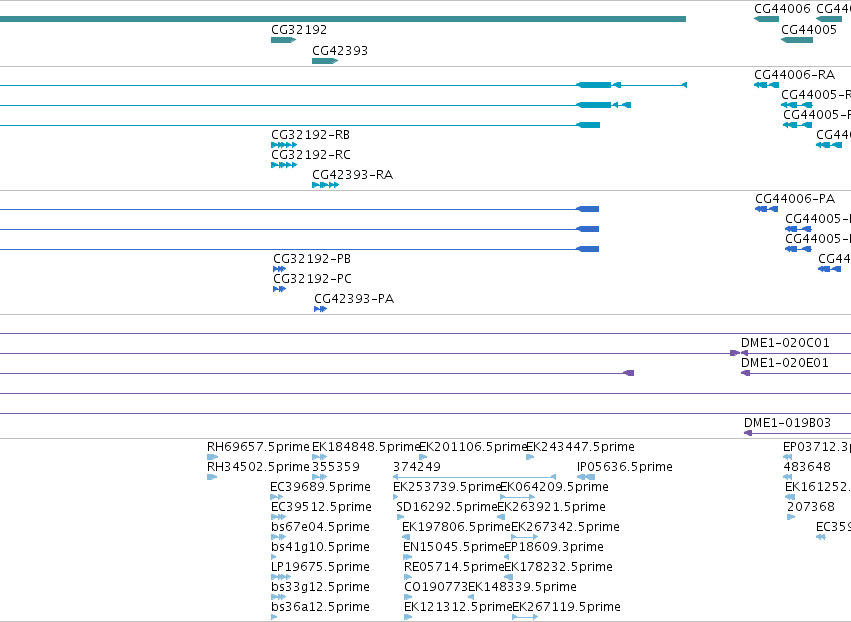Open EST RE05714.5prime
Screen dimensions: 851x622
[x=454, y=567]
